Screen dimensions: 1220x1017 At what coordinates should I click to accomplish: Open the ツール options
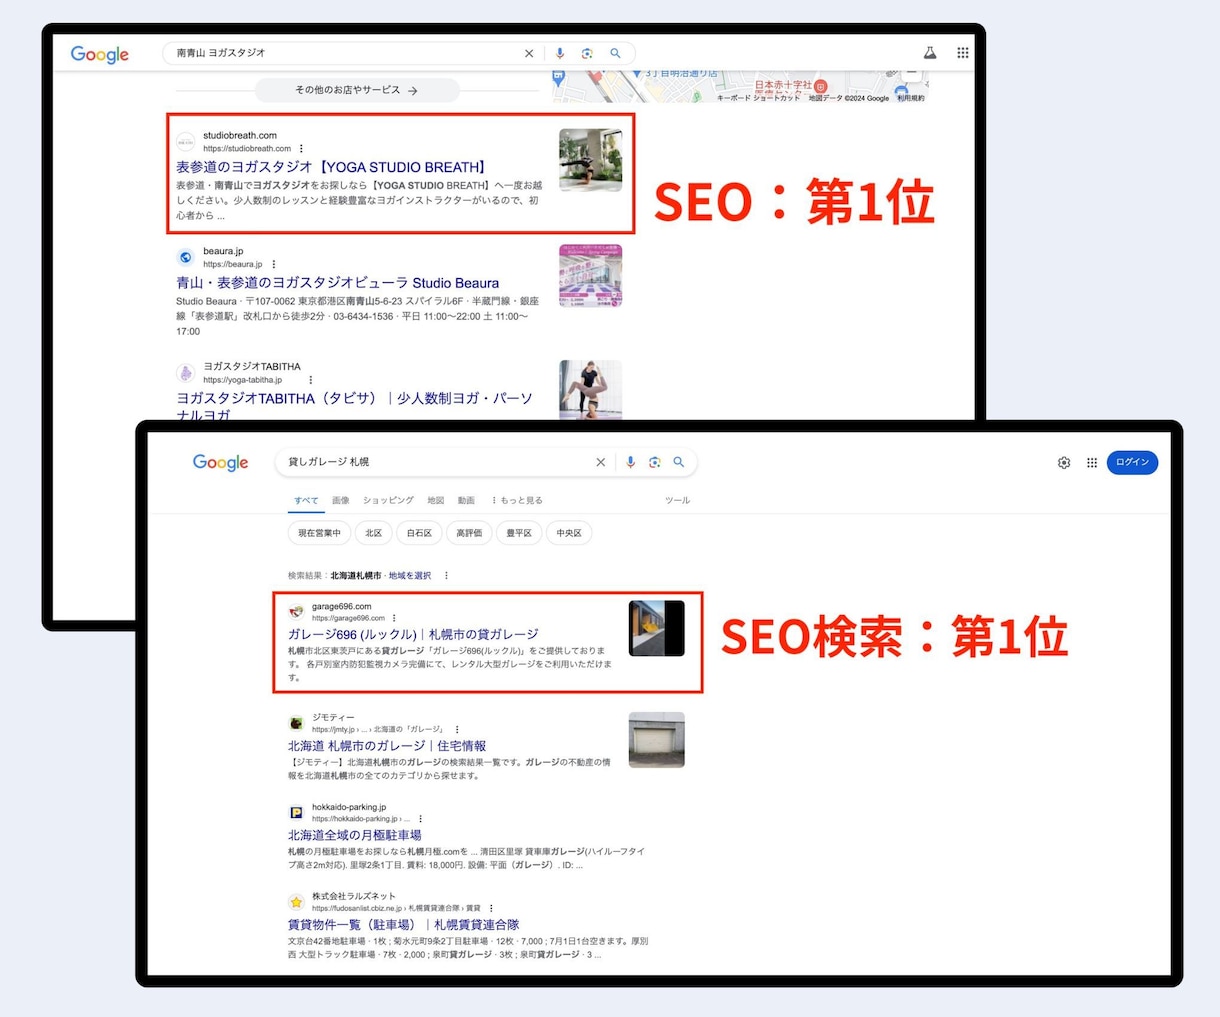point(677,500)
